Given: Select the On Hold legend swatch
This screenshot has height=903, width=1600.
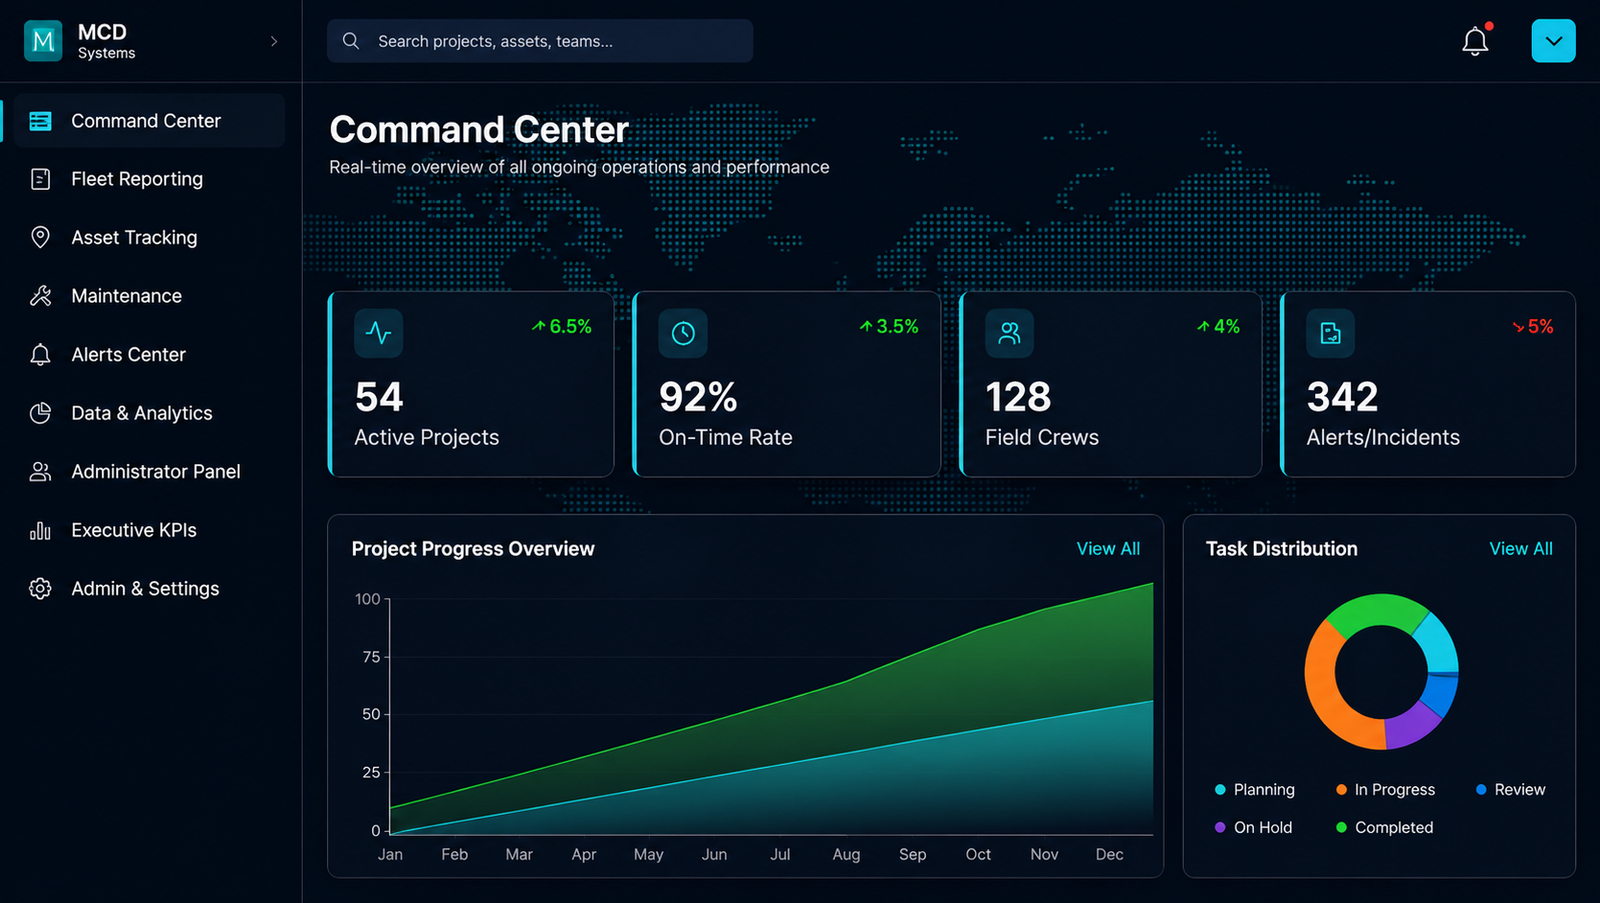Looking at the screenshot, I should point(1220,828).
